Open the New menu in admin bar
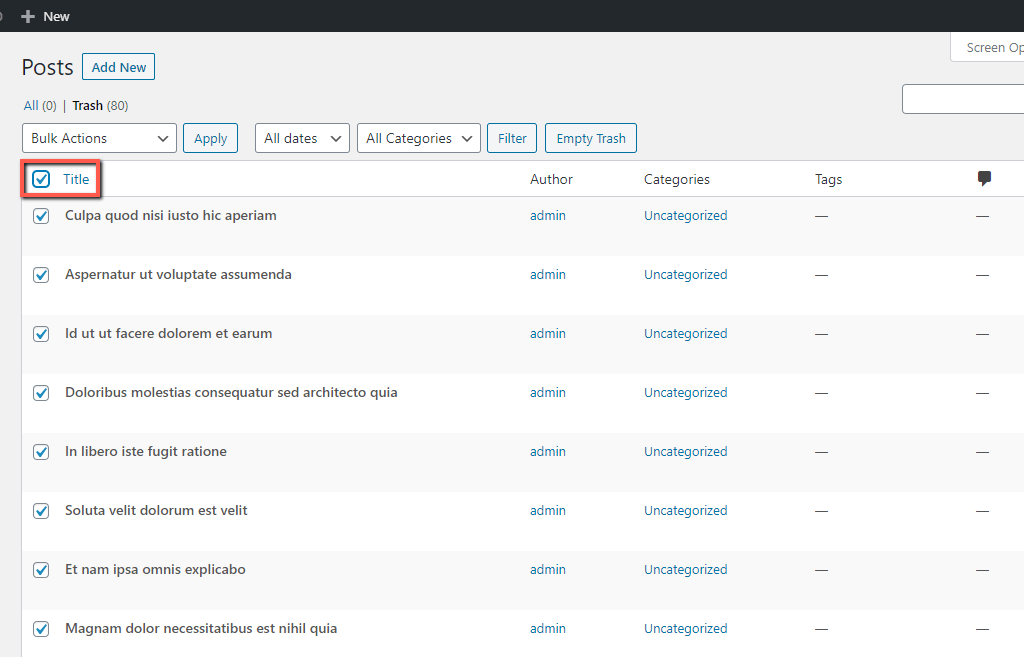The image size is (1024, 657). 46,16
